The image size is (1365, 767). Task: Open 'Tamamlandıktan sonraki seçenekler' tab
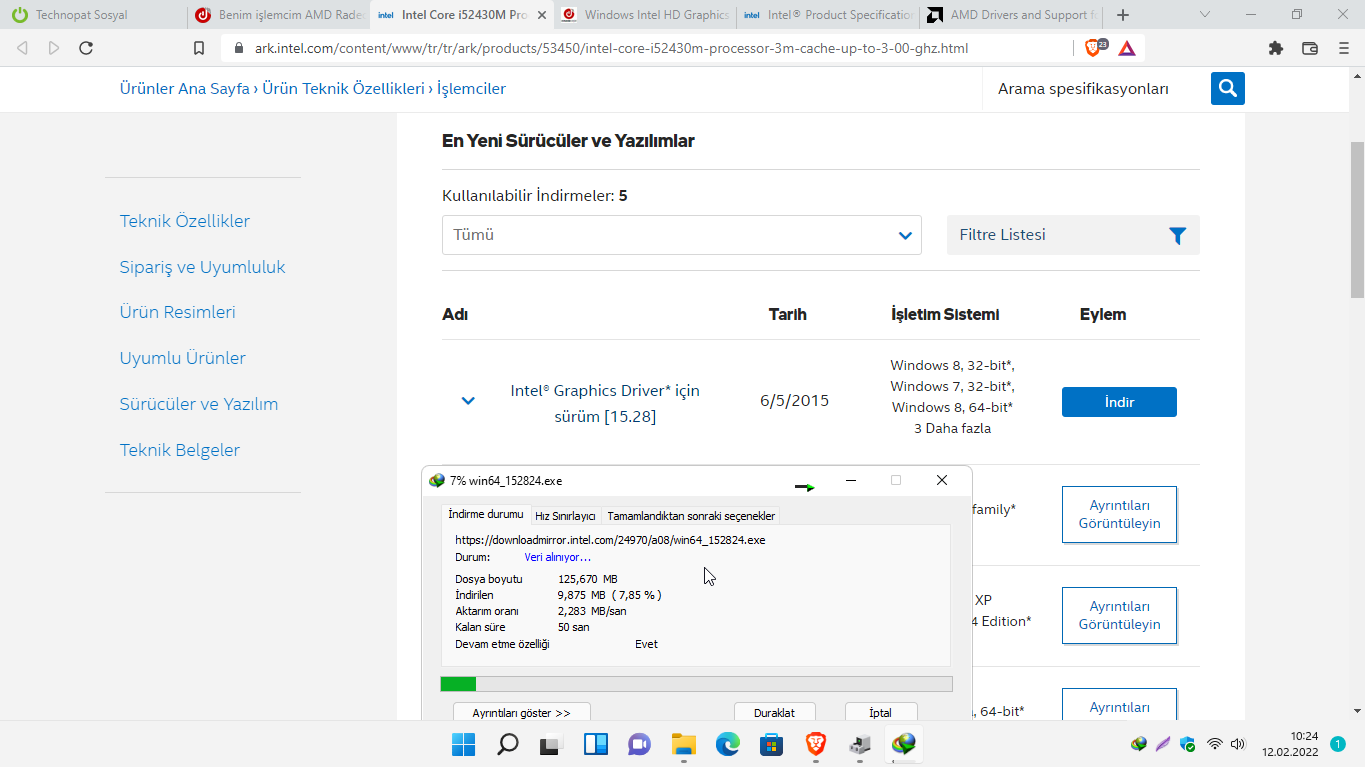coord(691,516)
